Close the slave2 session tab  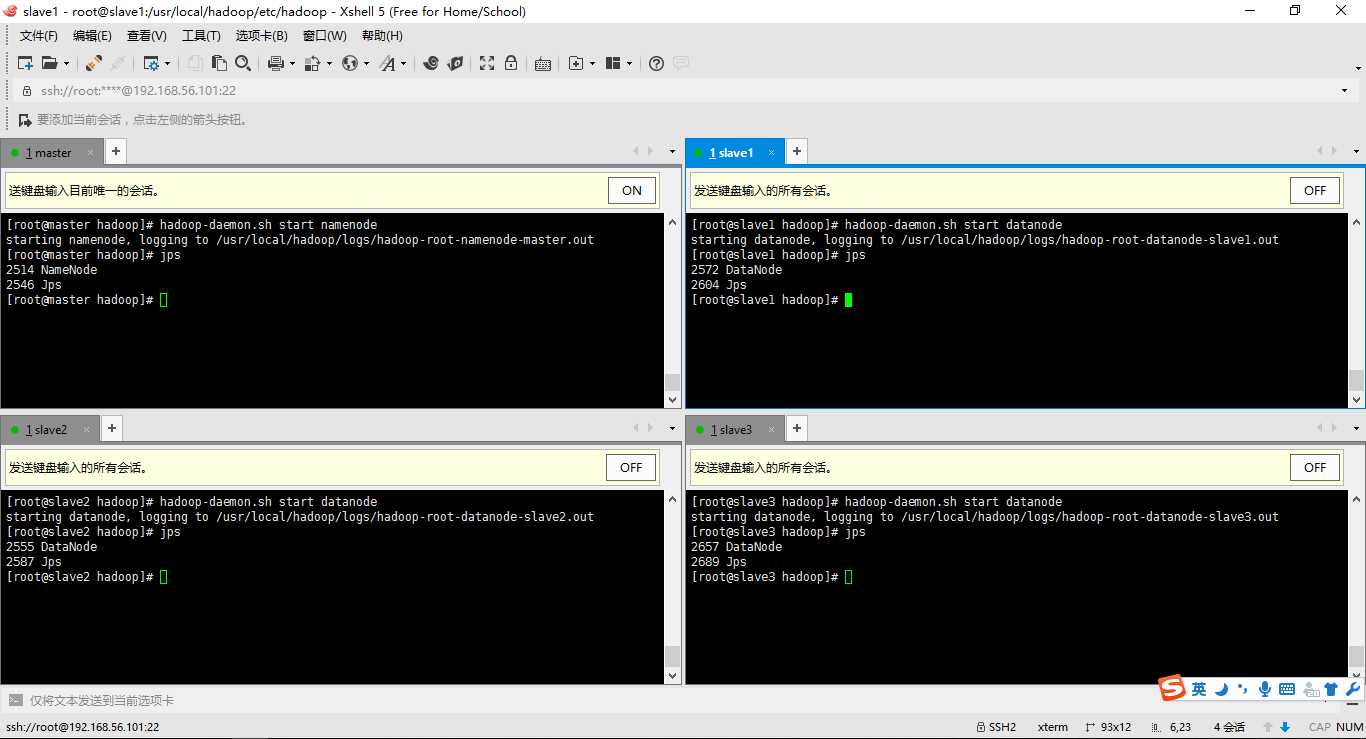[86, 430]
